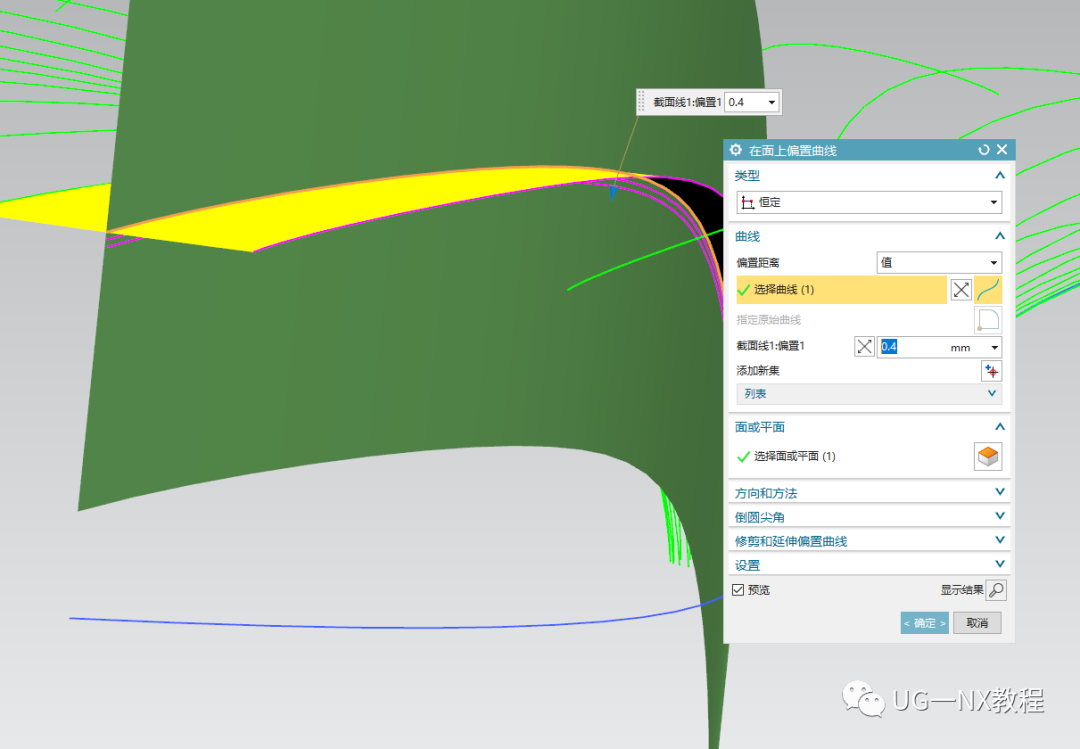
Task: Expand the 设置 section
Action: (869, 565)
